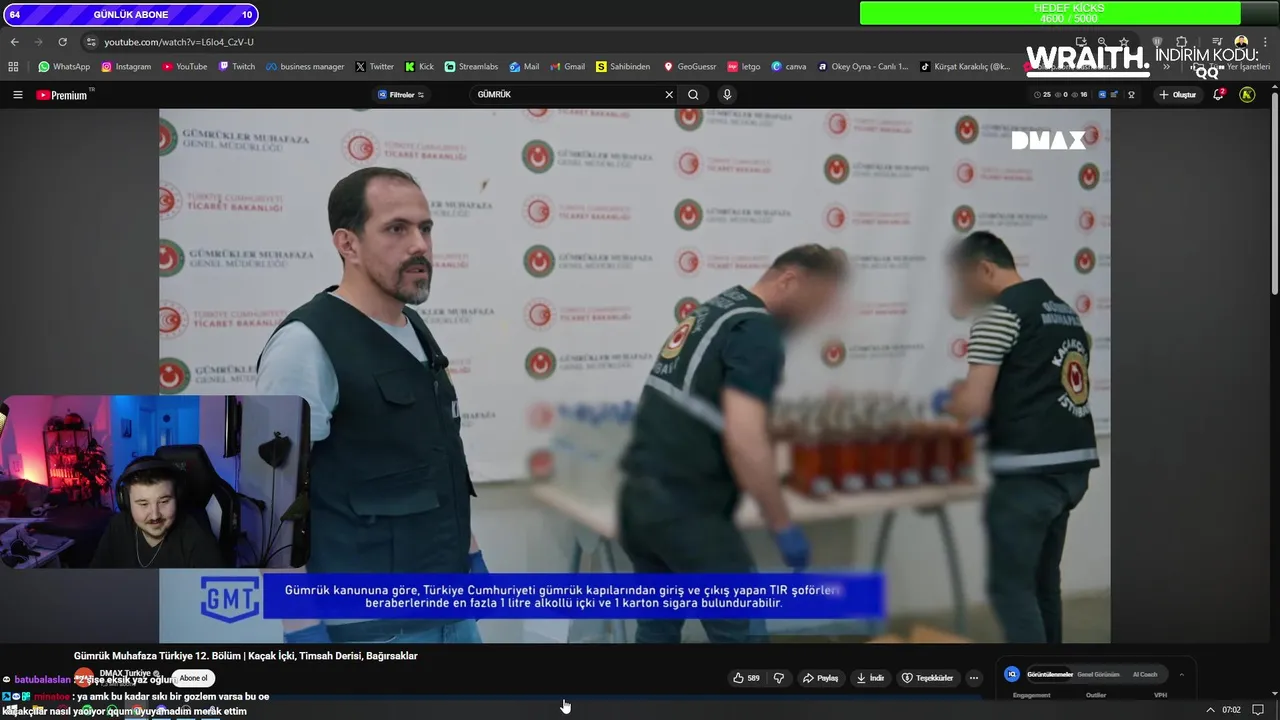Select the AI Coach tab

1144,674
